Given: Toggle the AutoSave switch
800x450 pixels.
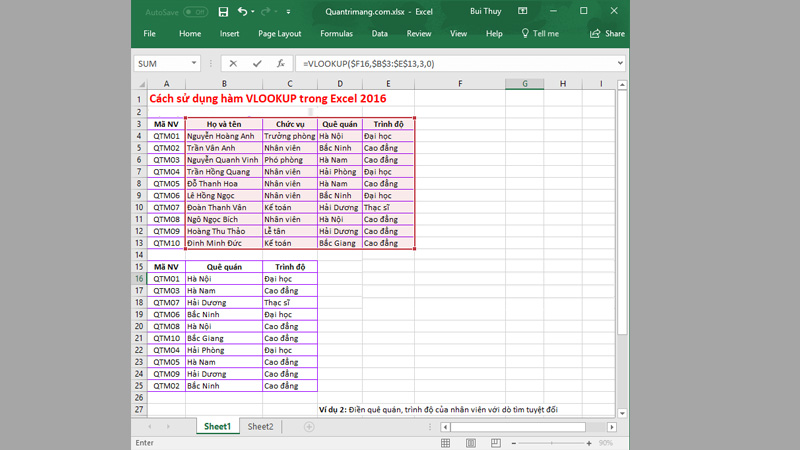Looking at the screenshot, I should point(195,12).
